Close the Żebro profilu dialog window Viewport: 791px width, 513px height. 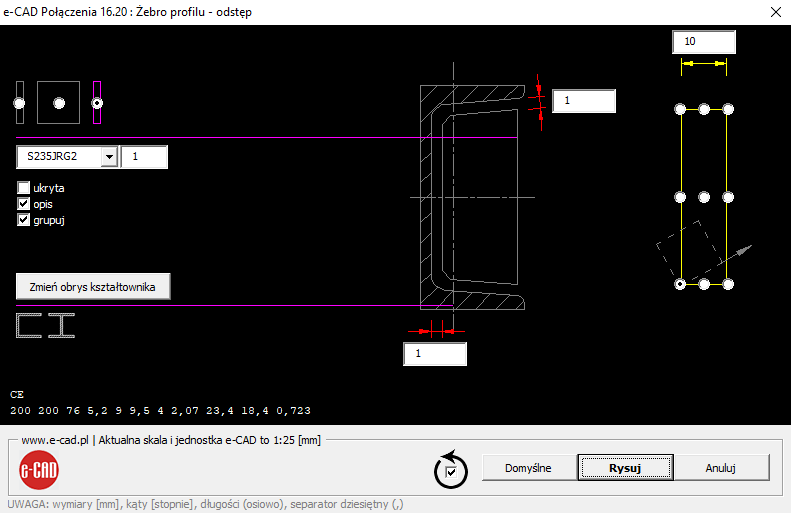[x=776, y=12]
